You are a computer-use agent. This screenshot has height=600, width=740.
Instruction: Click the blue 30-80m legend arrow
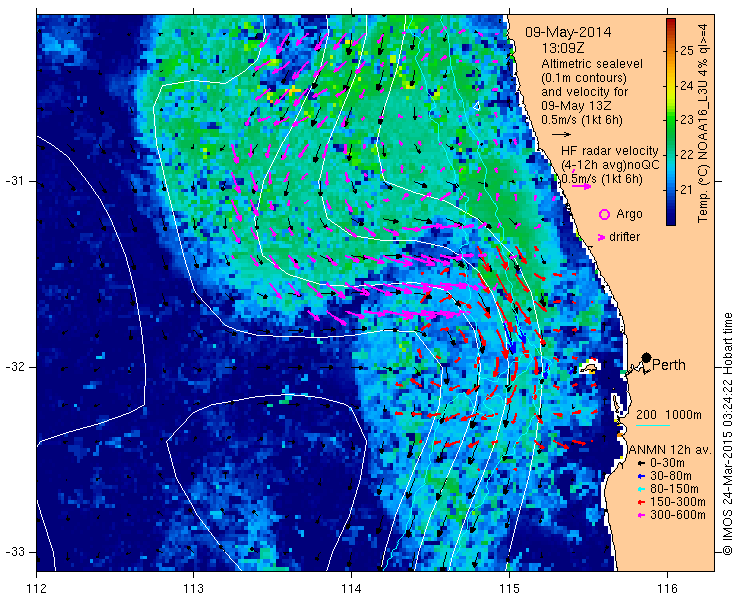tap(641, 477)
